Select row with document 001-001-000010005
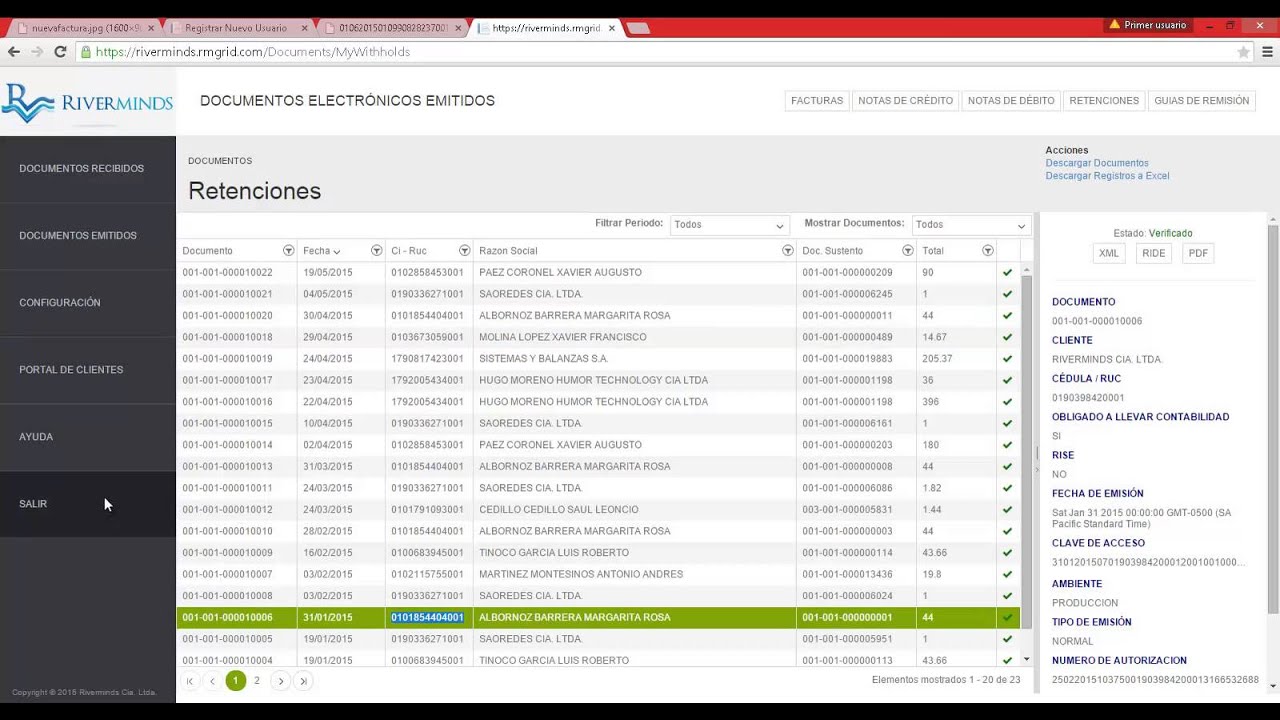This screenshot has width=1280, height=720. (599, 639)
